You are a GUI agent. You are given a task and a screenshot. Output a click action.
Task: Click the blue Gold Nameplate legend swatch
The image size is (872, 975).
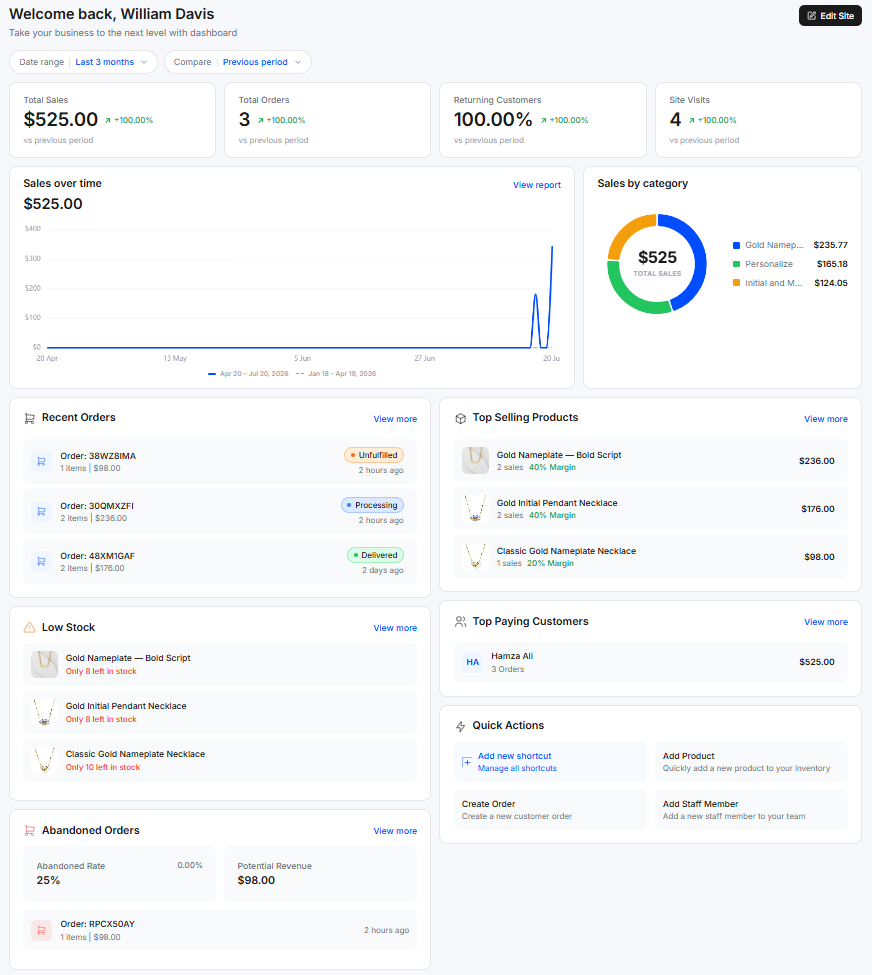[736, 245]
